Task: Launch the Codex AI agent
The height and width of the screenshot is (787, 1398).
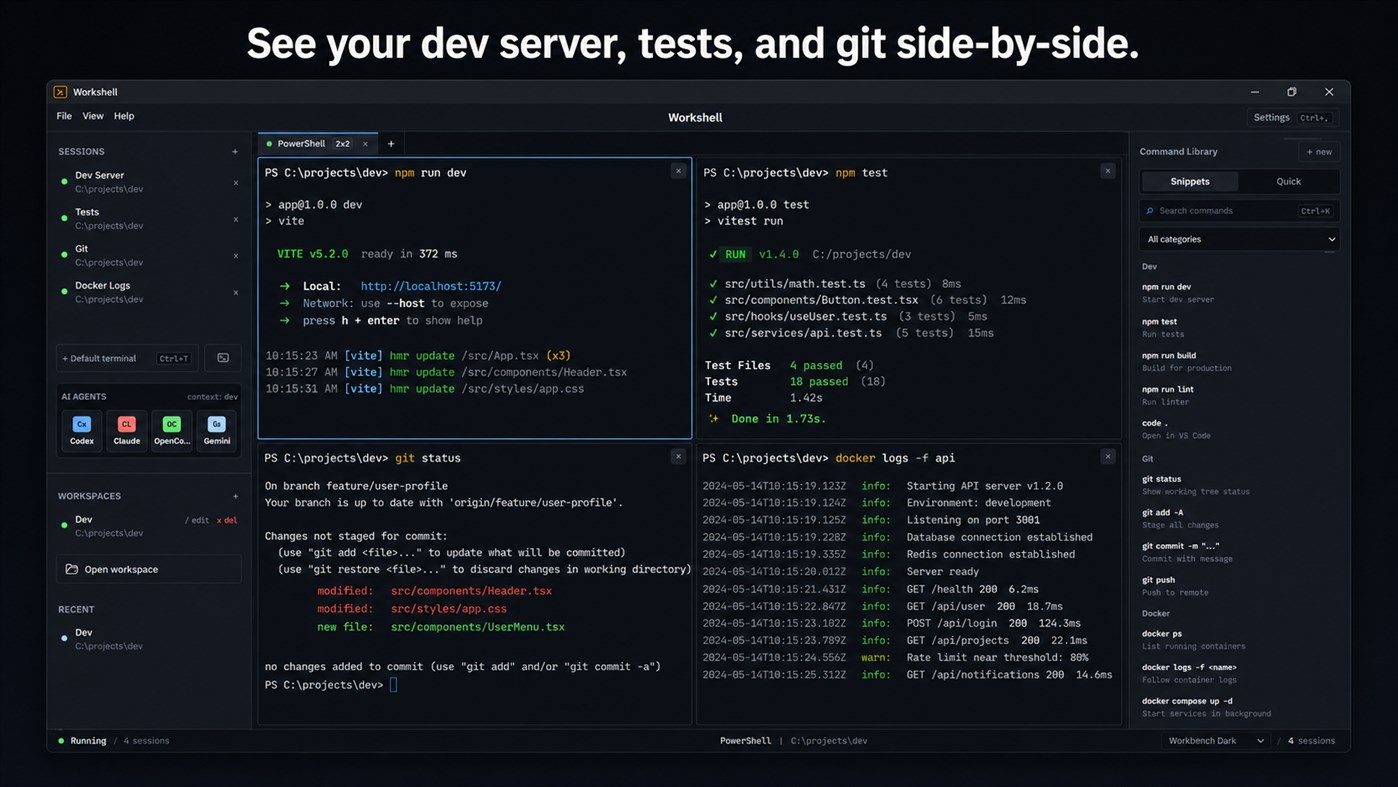Action: 82,431
